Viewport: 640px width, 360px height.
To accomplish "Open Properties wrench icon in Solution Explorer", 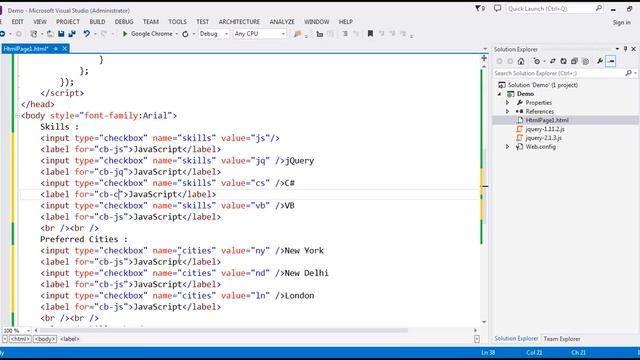I will [x=600, y=61].
